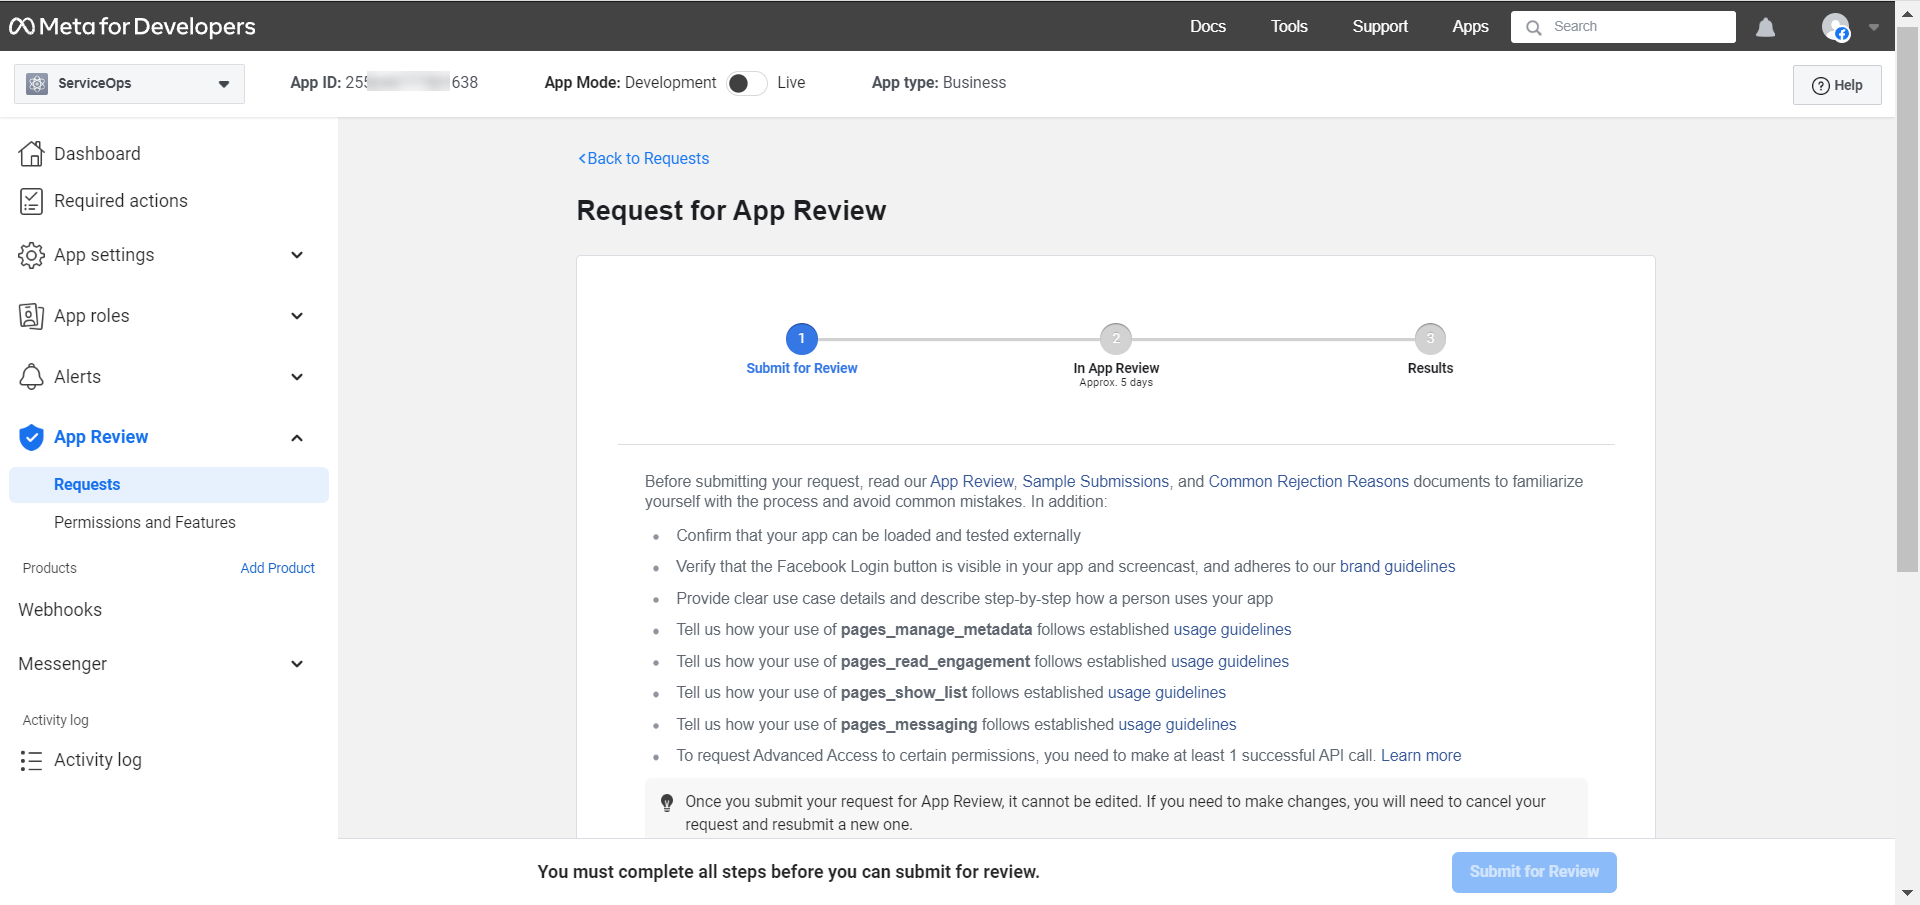Screen dimensions: 1920x905
Task: Select the Alerts bell icon
Action: (x=31, y=376)
